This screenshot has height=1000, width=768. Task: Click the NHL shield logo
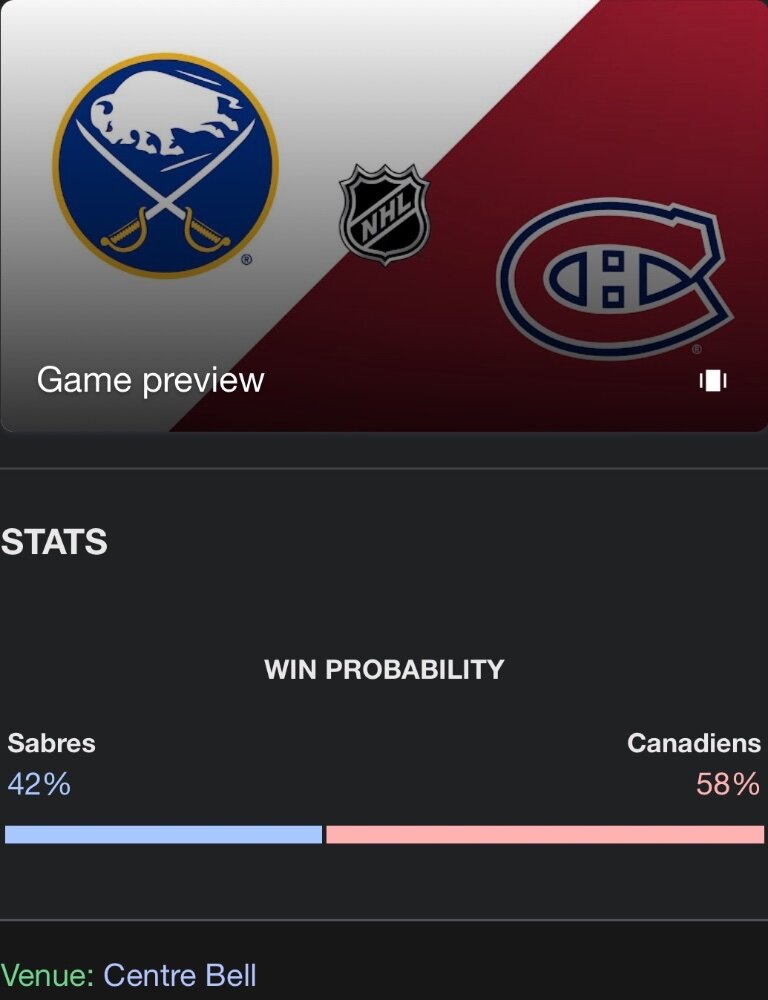coord(384,214)
